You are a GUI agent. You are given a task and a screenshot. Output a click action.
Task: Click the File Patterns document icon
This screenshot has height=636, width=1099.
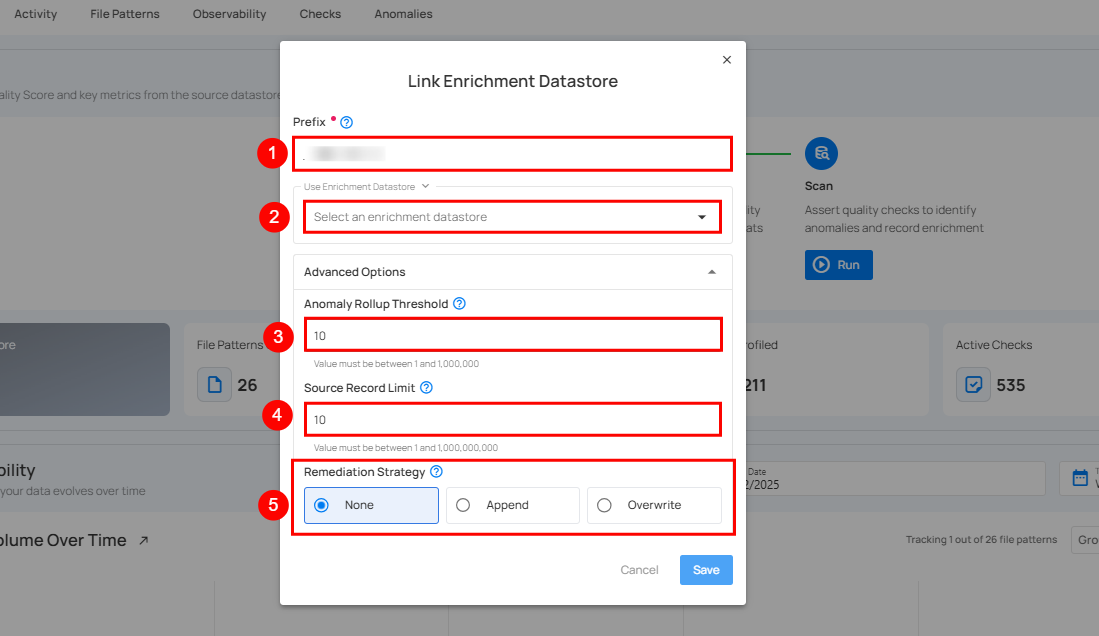pyautogui.click(x=214, y=385)
